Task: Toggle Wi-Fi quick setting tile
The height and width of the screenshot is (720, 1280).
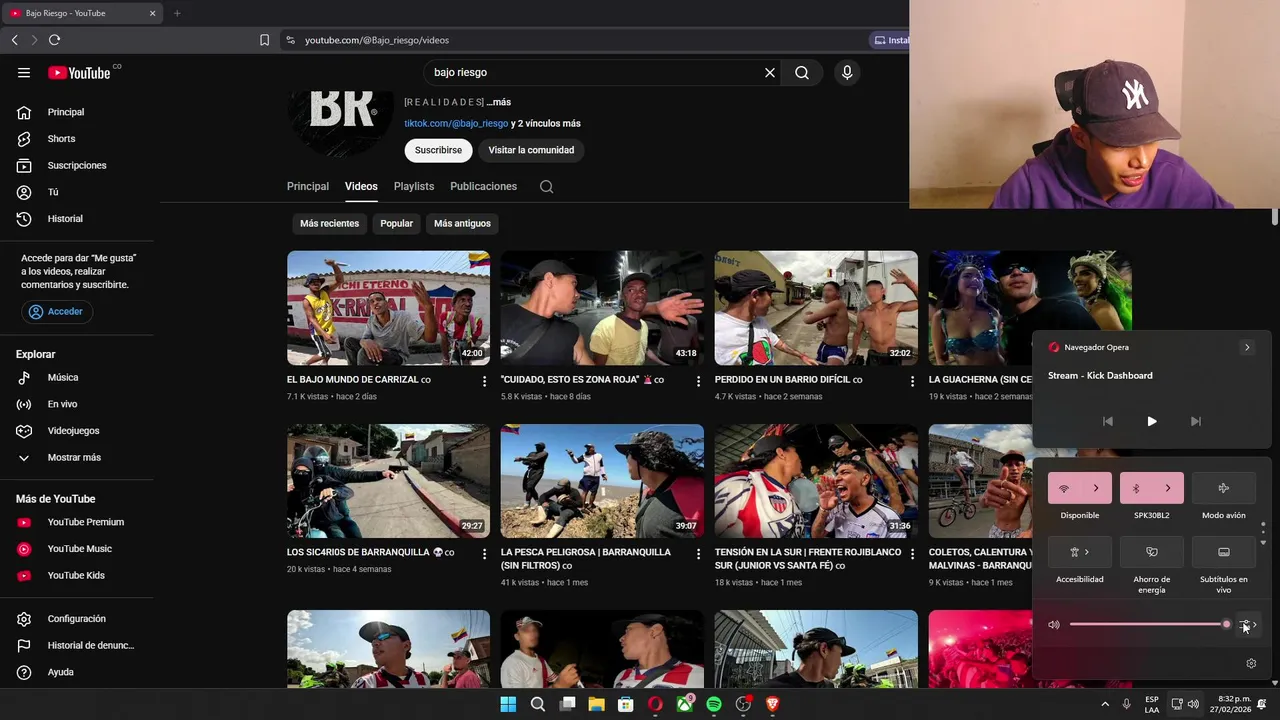Action: pos(1064,488)
